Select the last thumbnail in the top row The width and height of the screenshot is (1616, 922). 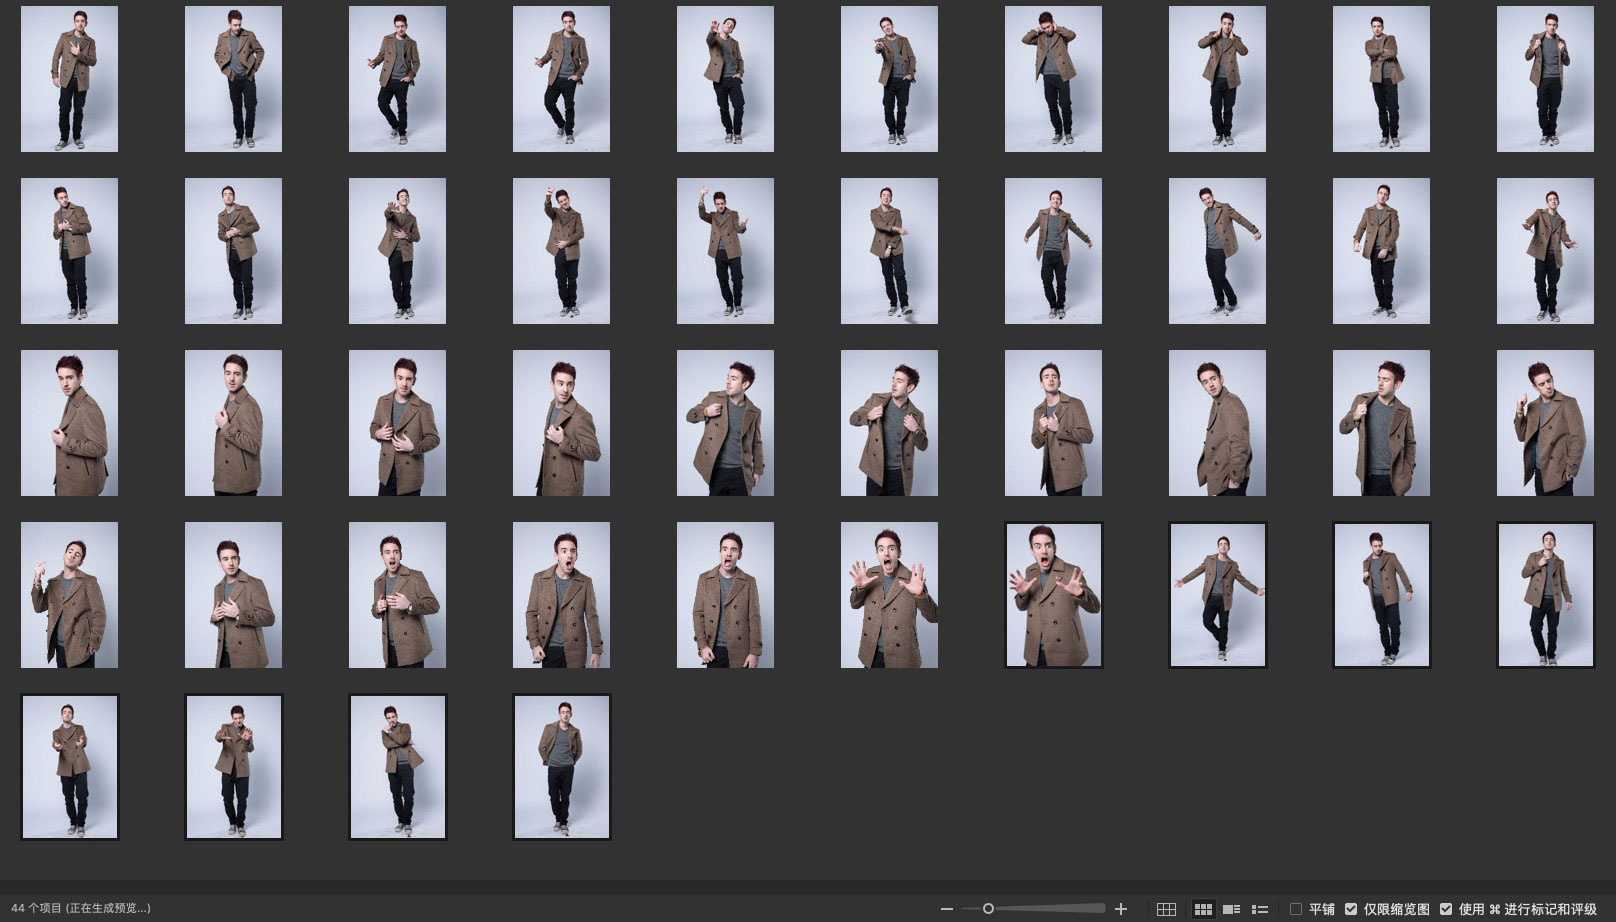1545,79
